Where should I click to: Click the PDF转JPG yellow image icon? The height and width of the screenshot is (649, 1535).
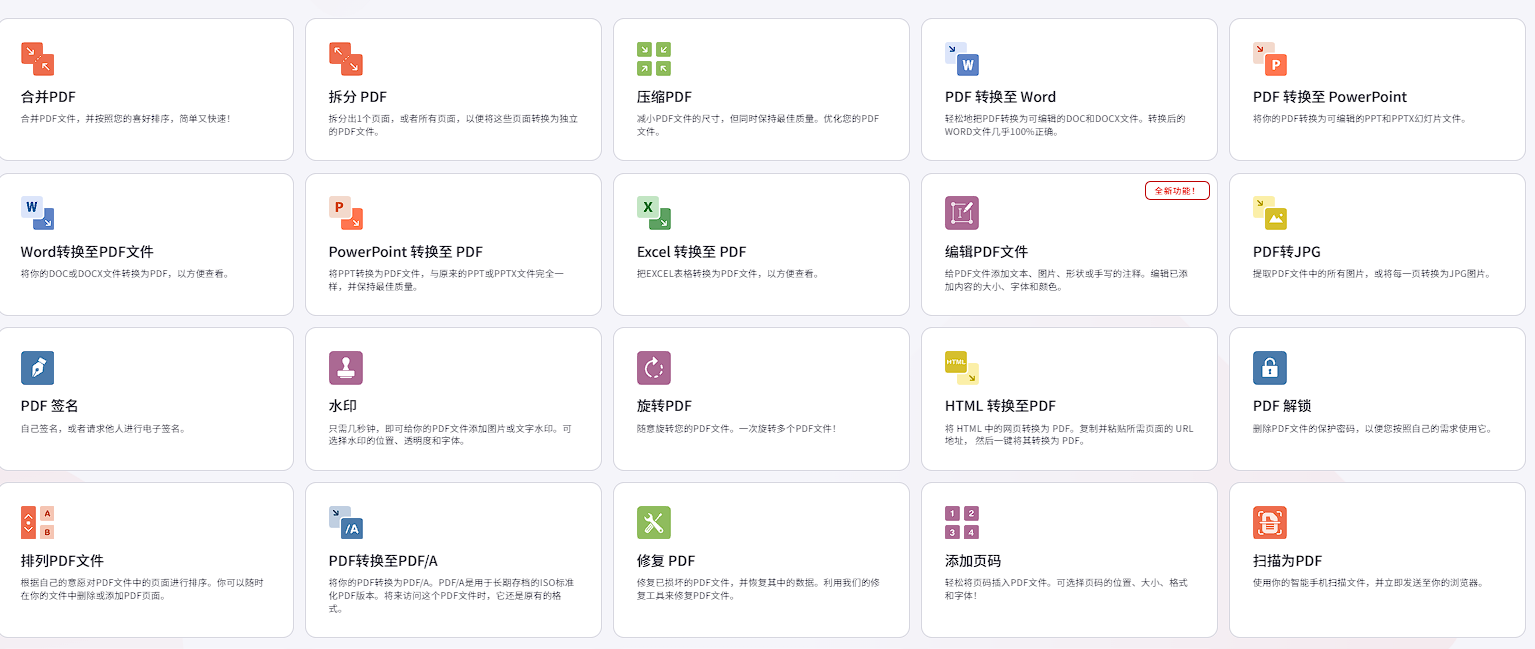[1269, 213]
